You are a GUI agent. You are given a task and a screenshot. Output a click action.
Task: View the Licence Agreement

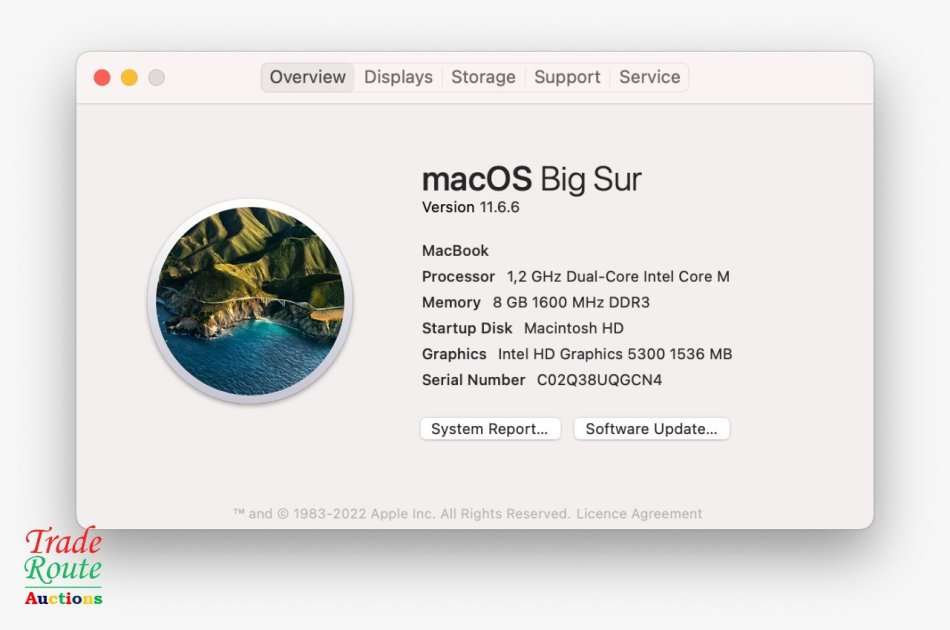pyautogui.click(x=637, y=513)
